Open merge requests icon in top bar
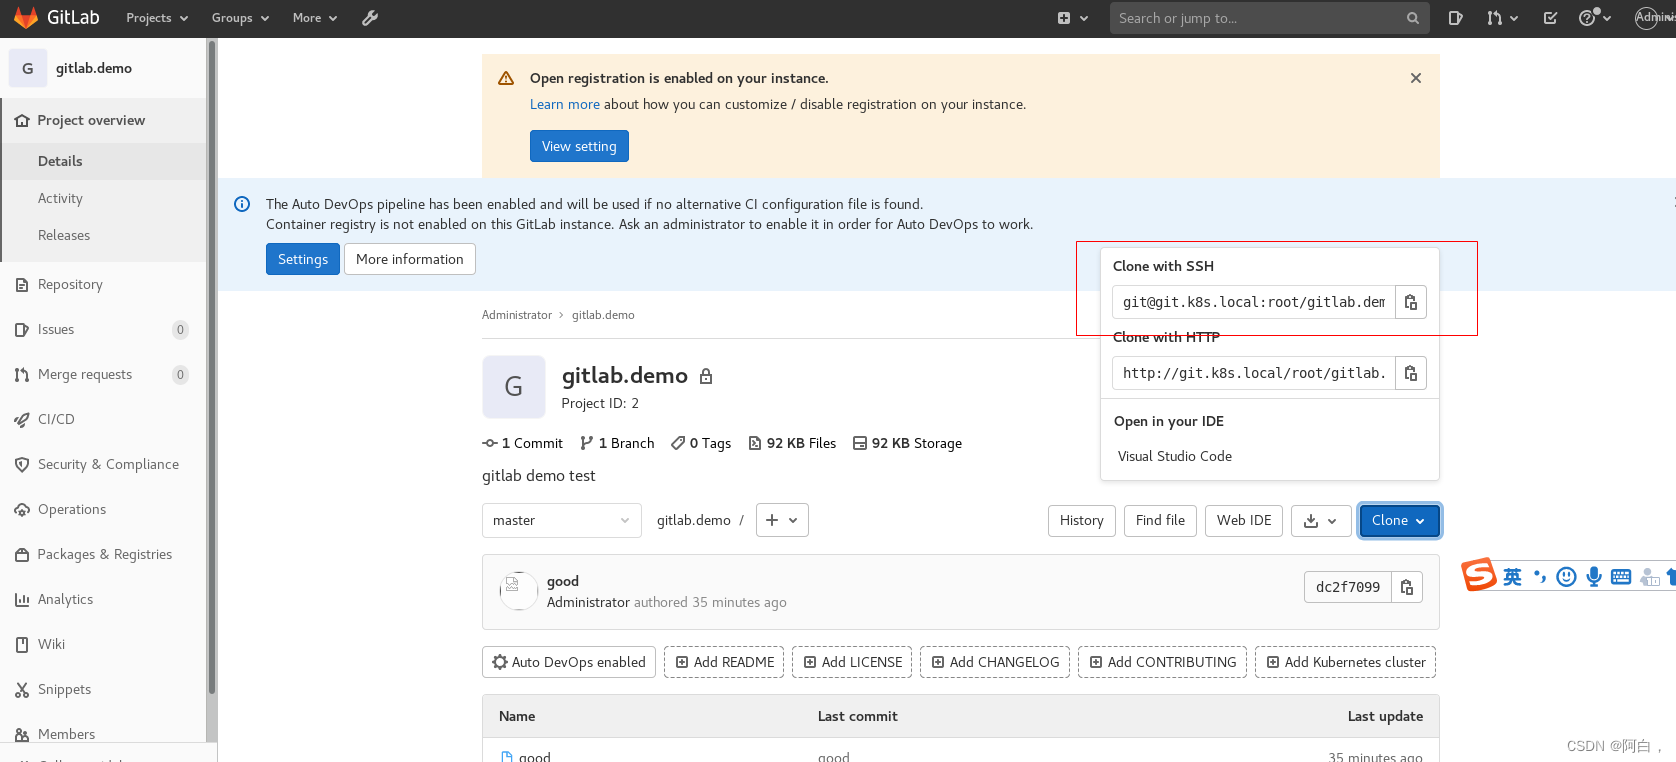 pos(1502,18)
